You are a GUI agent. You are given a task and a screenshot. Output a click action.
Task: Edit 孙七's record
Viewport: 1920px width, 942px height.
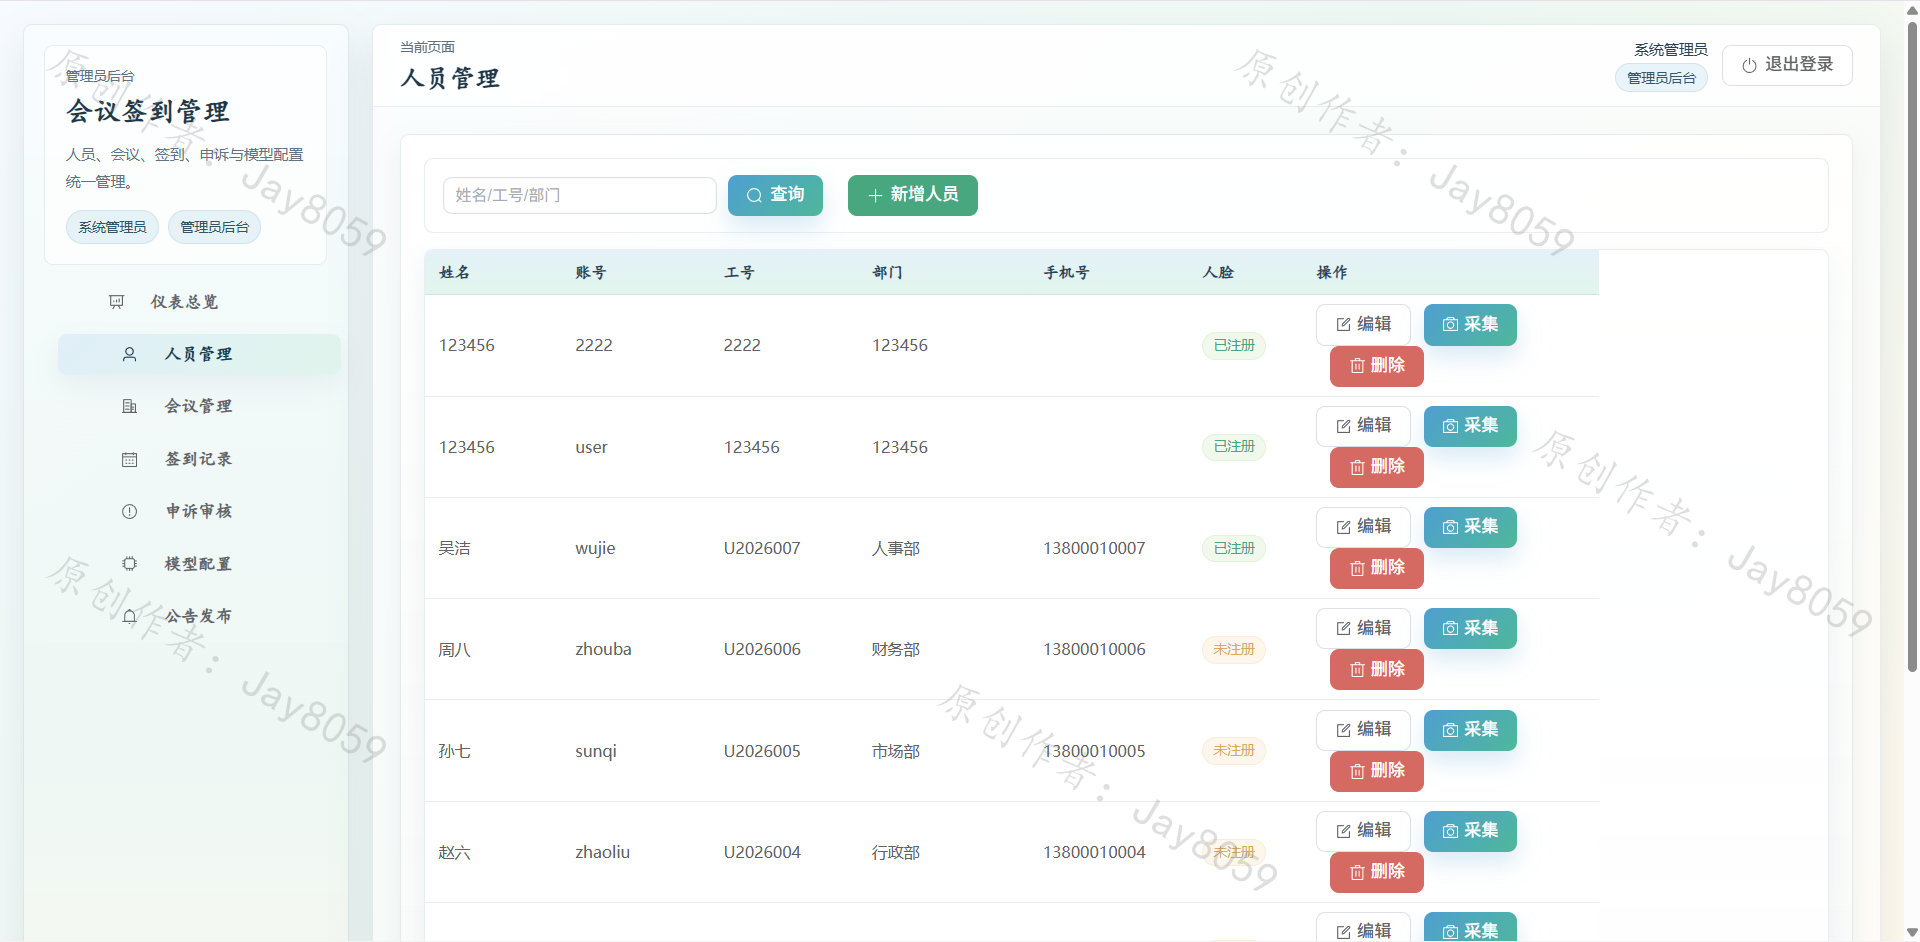click(x=1363, y=730)
